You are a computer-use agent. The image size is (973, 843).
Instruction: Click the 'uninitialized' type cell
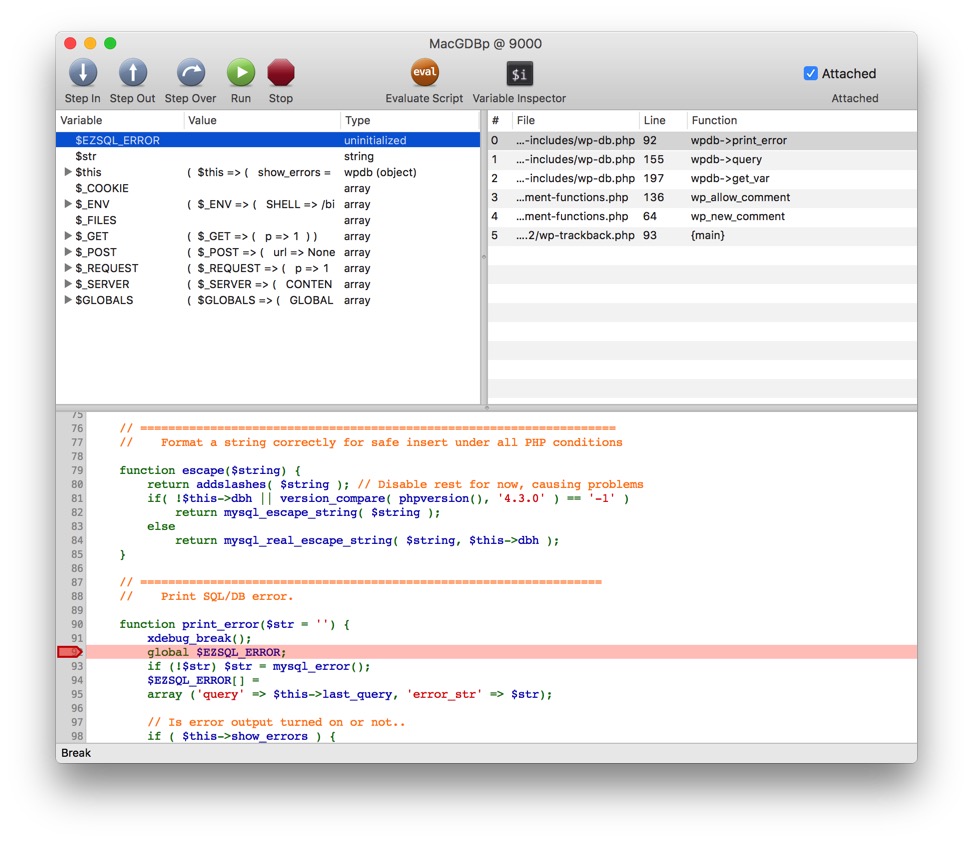(375, 140)
